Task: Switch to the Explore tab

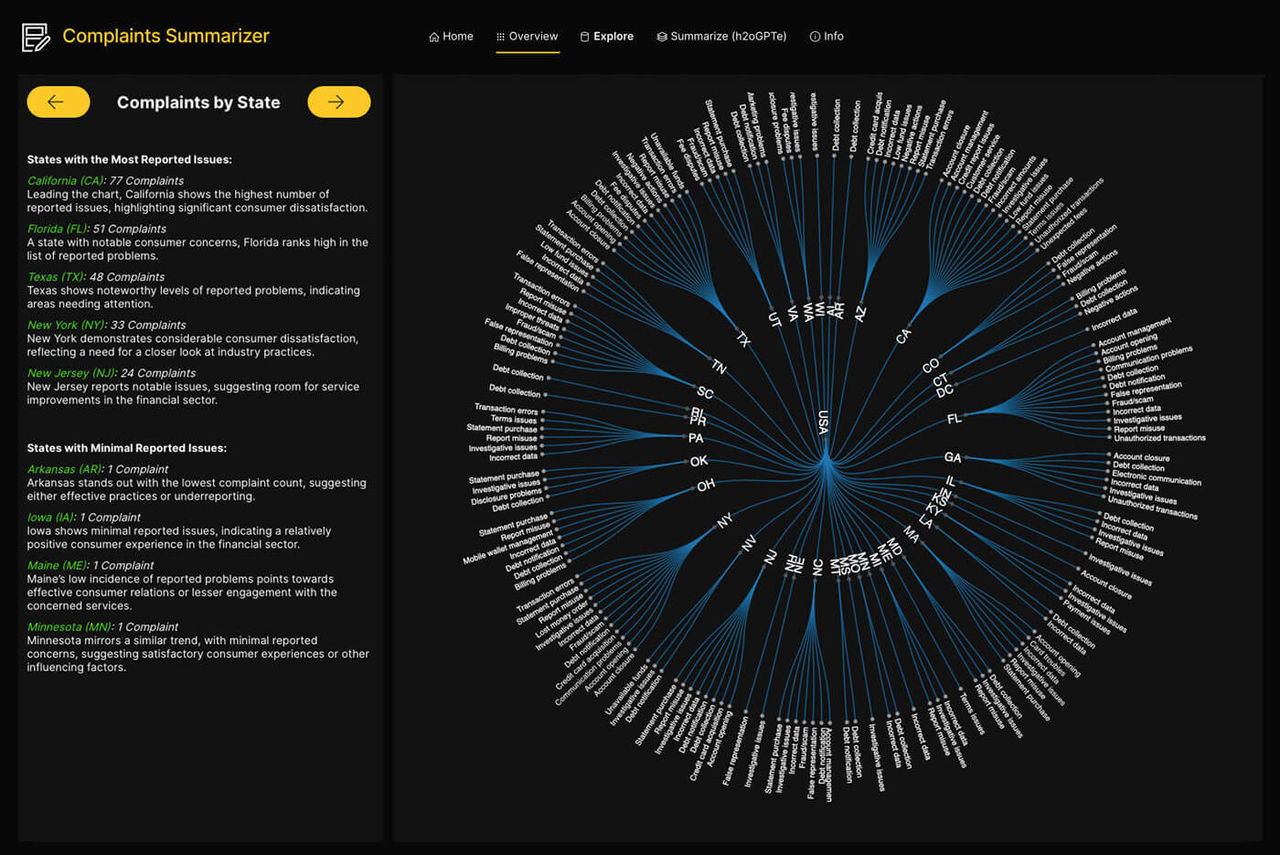Action: (607, 36)
